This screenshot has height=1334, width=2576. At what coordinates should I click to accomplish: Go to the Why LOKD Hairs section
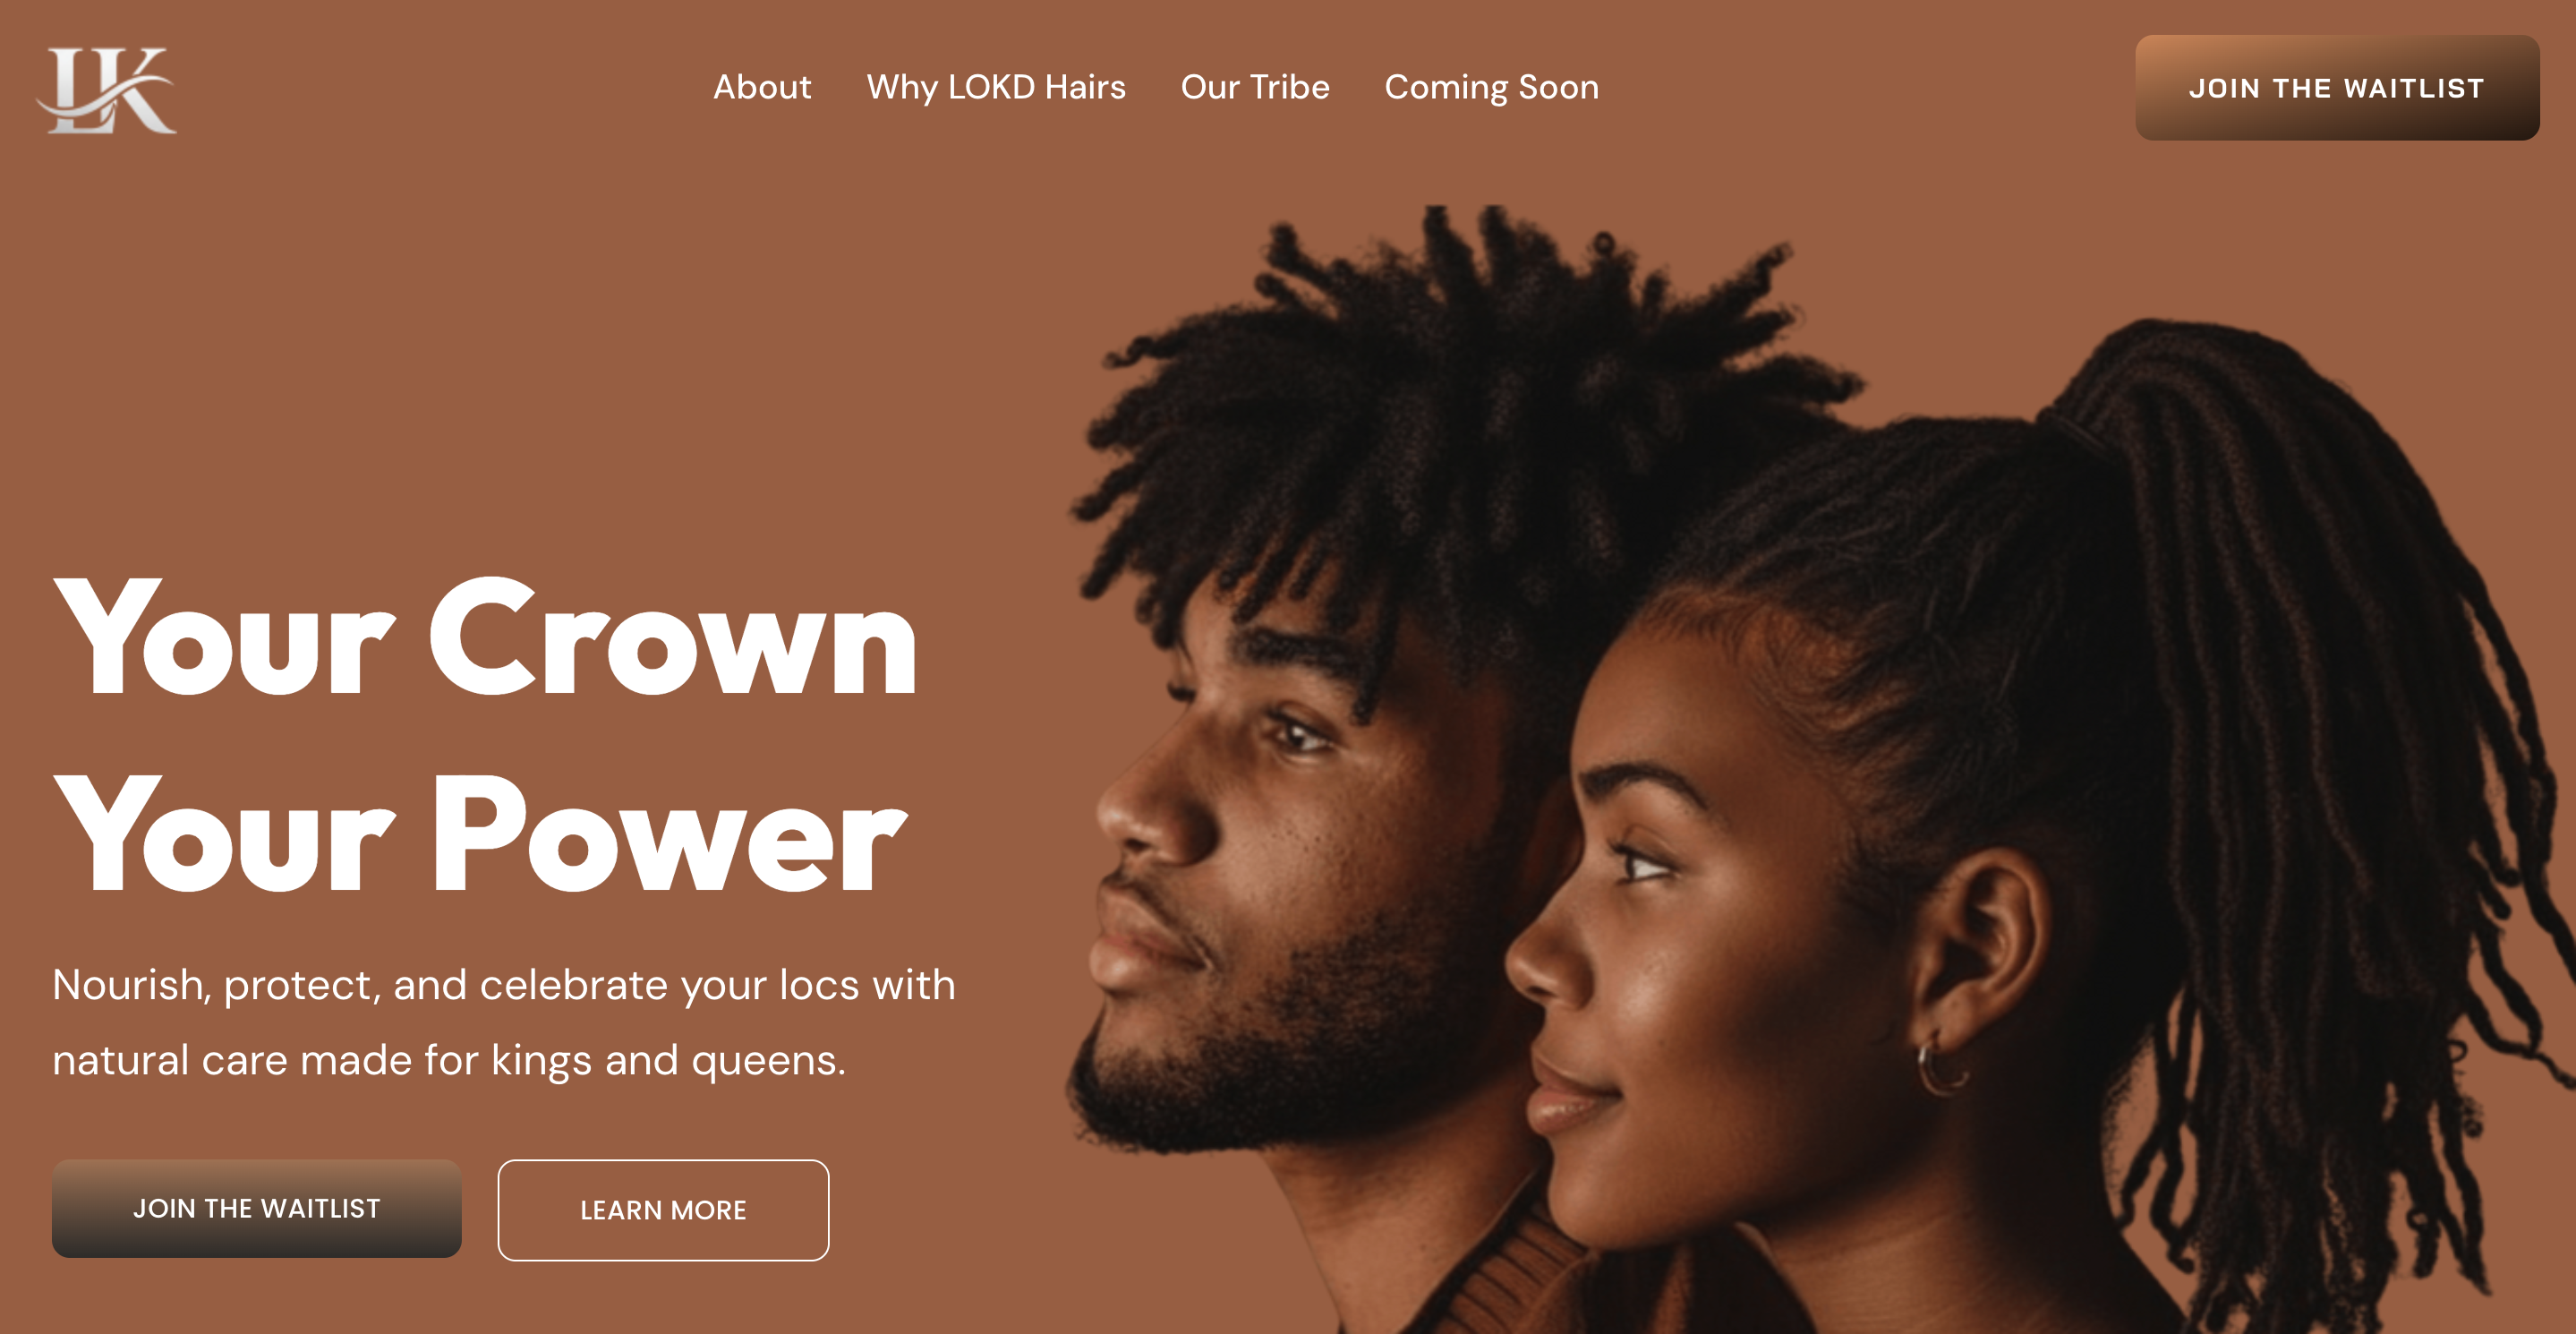pos(996,87)
